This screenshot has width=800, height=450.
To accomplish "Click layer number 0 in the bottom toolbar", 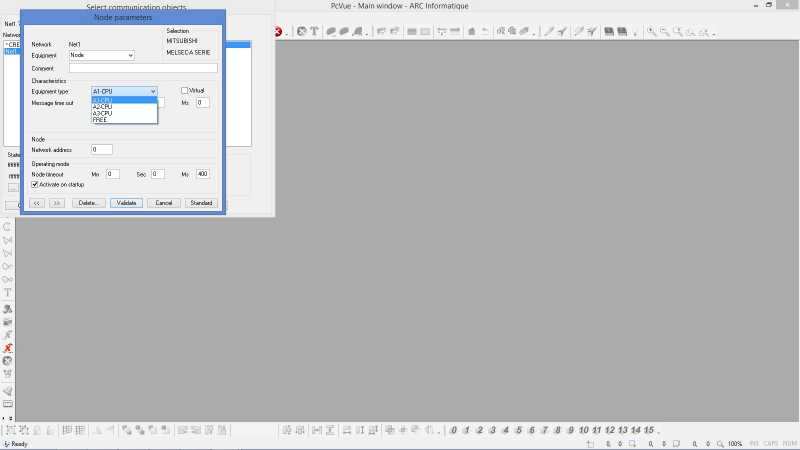I will 454,430.
